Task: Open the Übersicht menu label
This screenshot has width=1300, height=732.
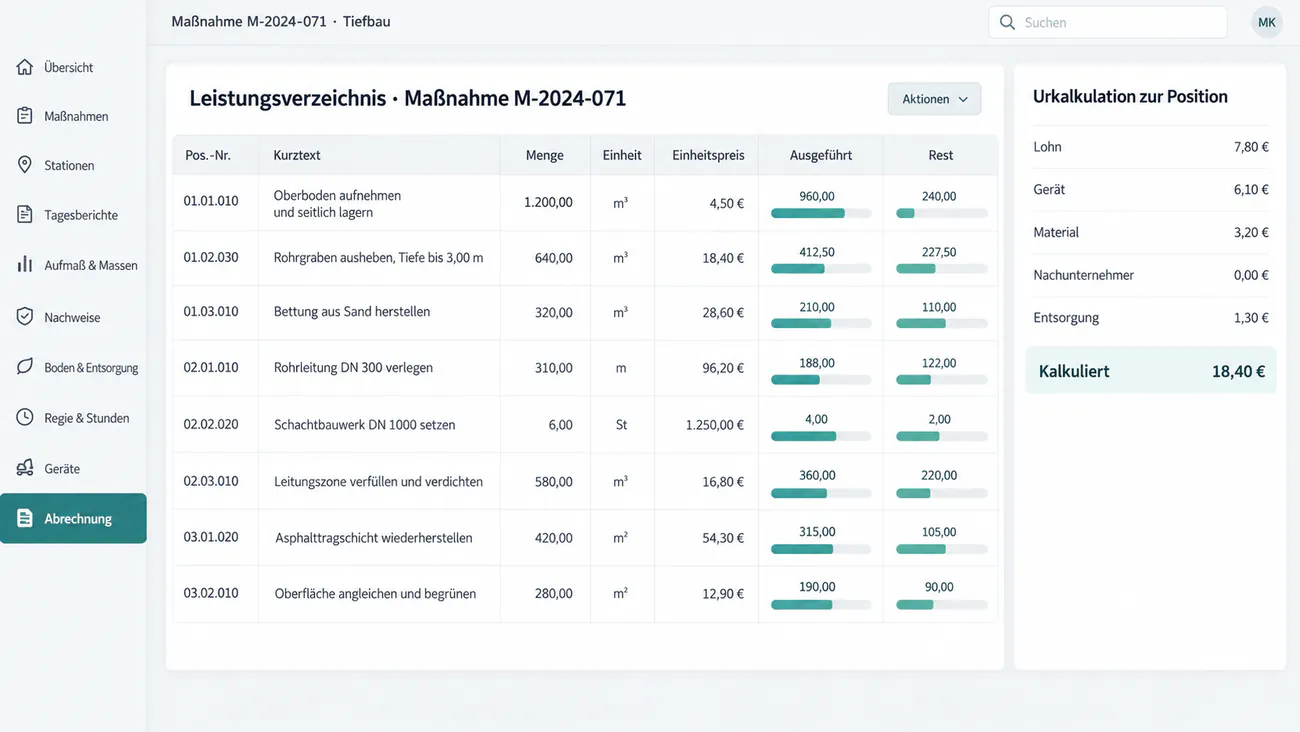Action: pos(69,67)
